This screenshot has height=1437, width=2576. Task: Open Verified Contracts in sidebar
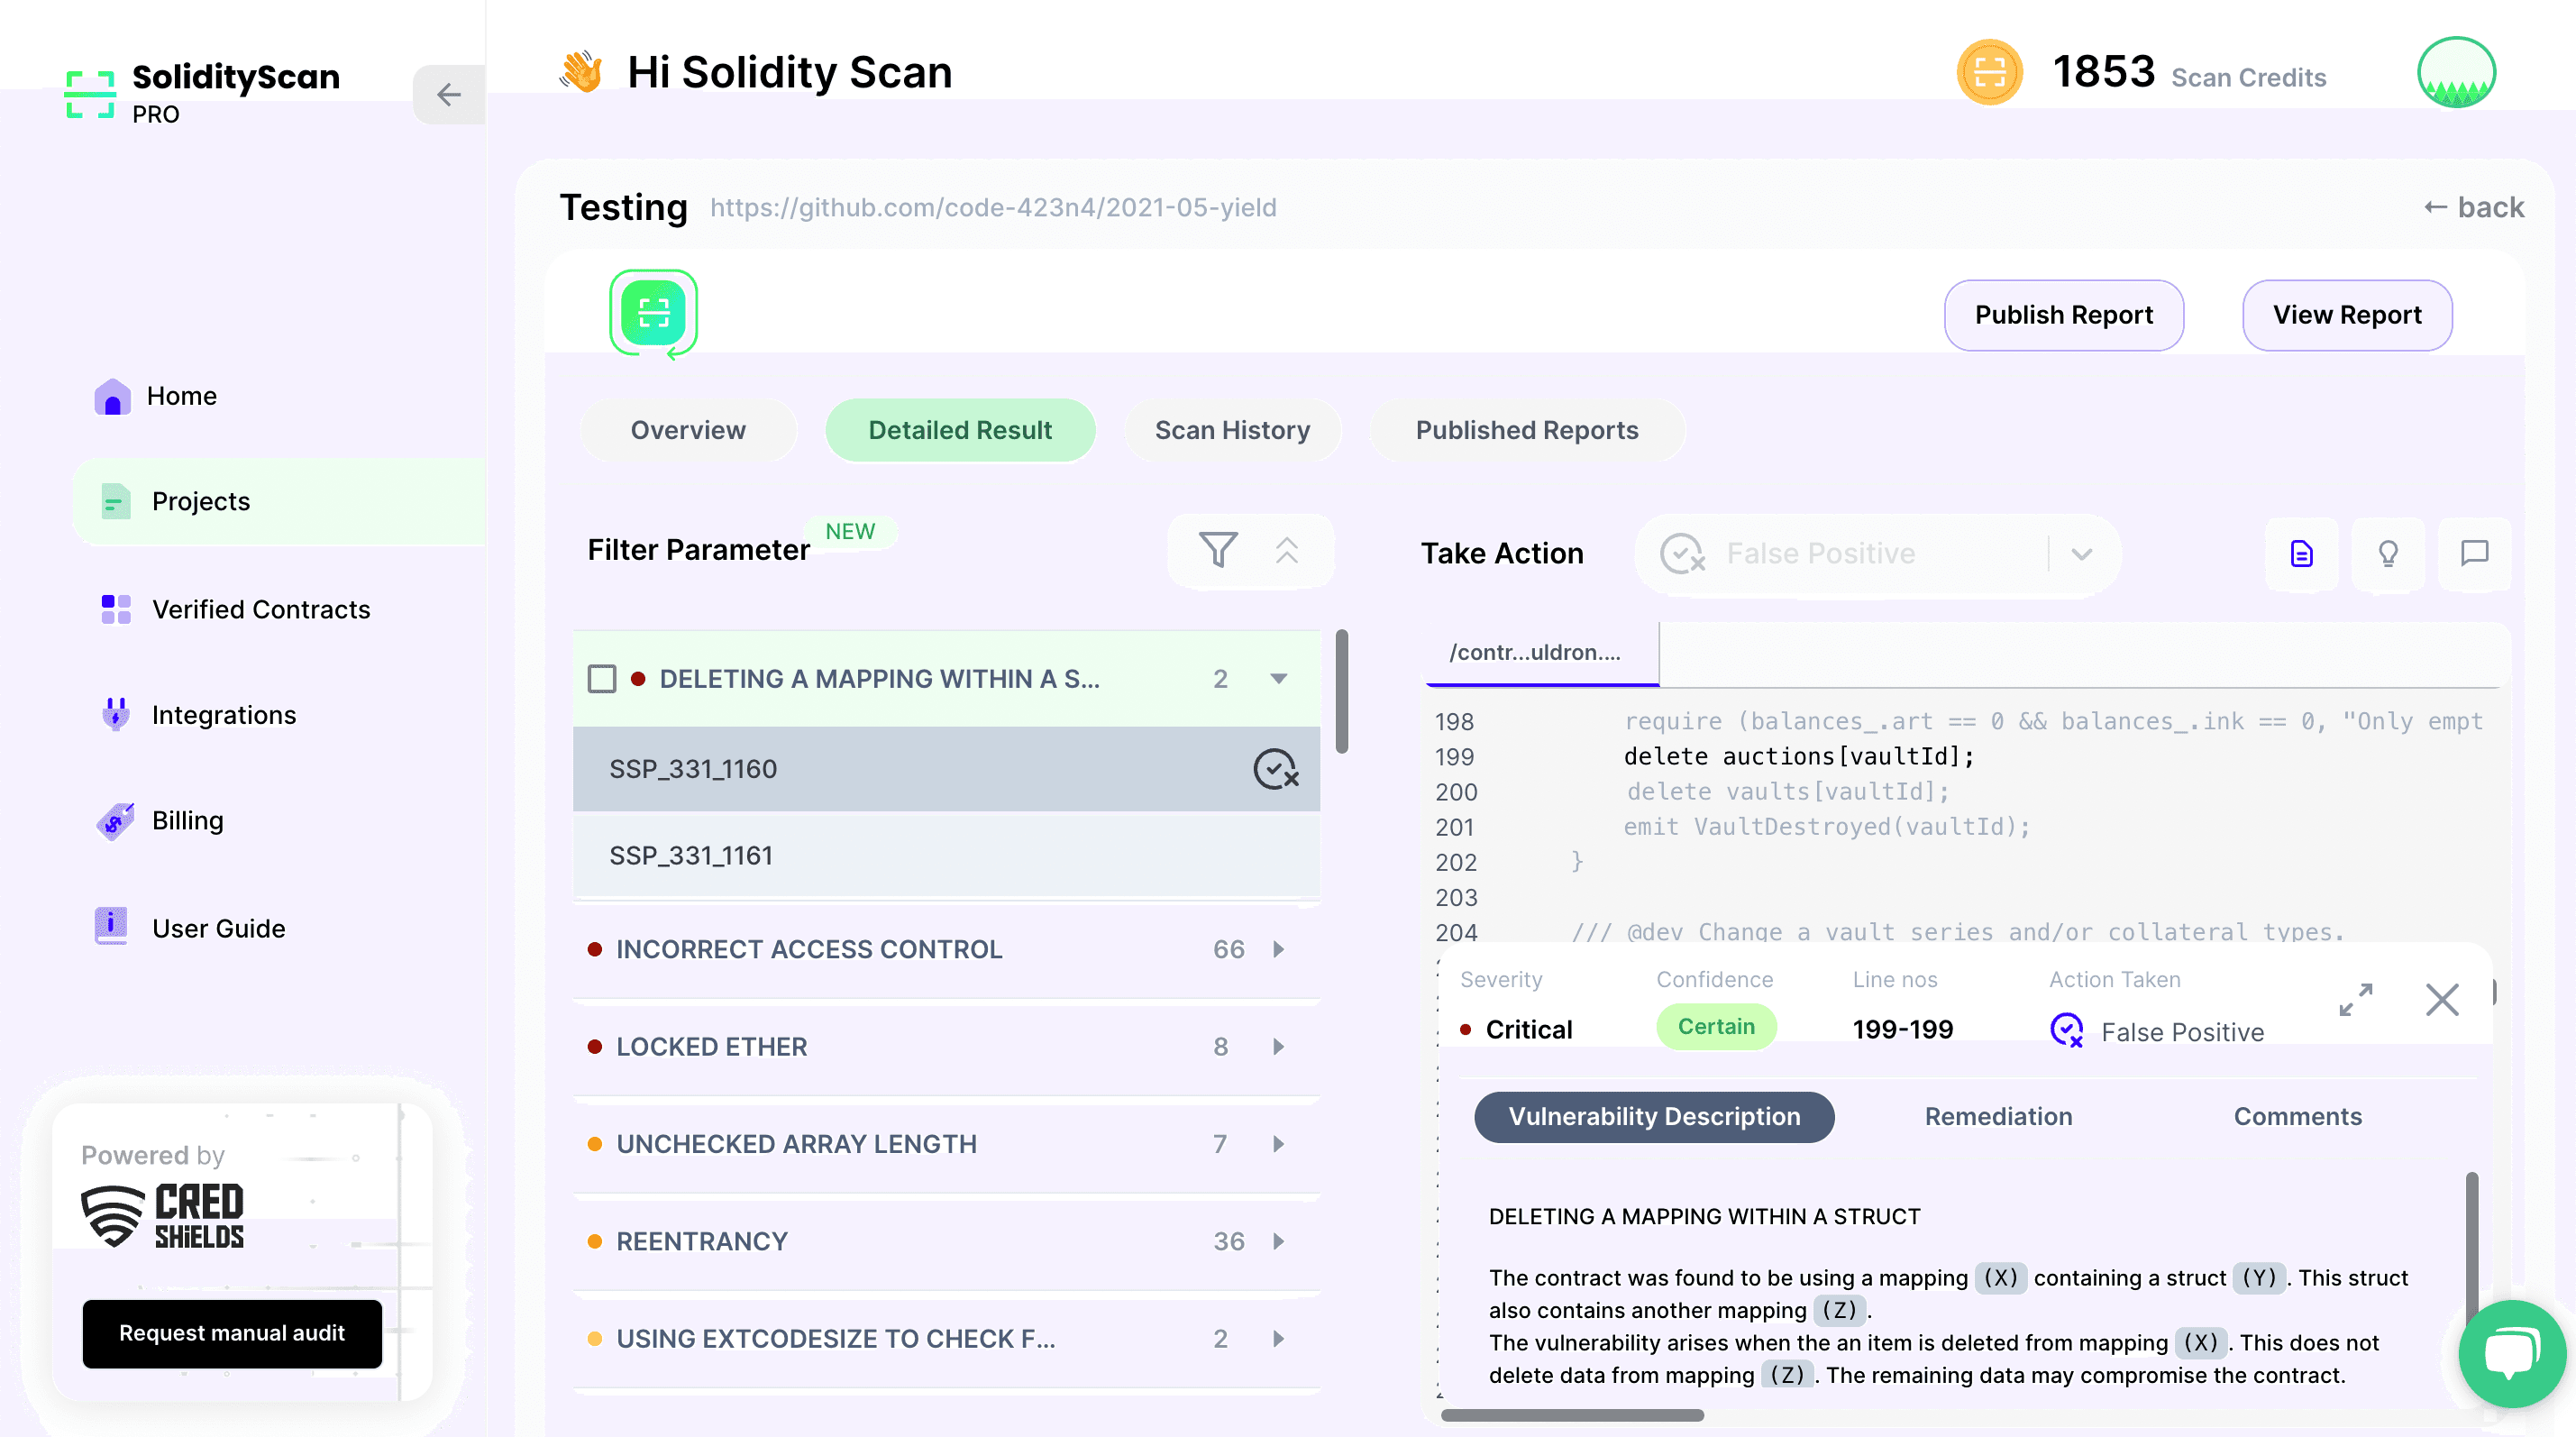pos(236,609)
